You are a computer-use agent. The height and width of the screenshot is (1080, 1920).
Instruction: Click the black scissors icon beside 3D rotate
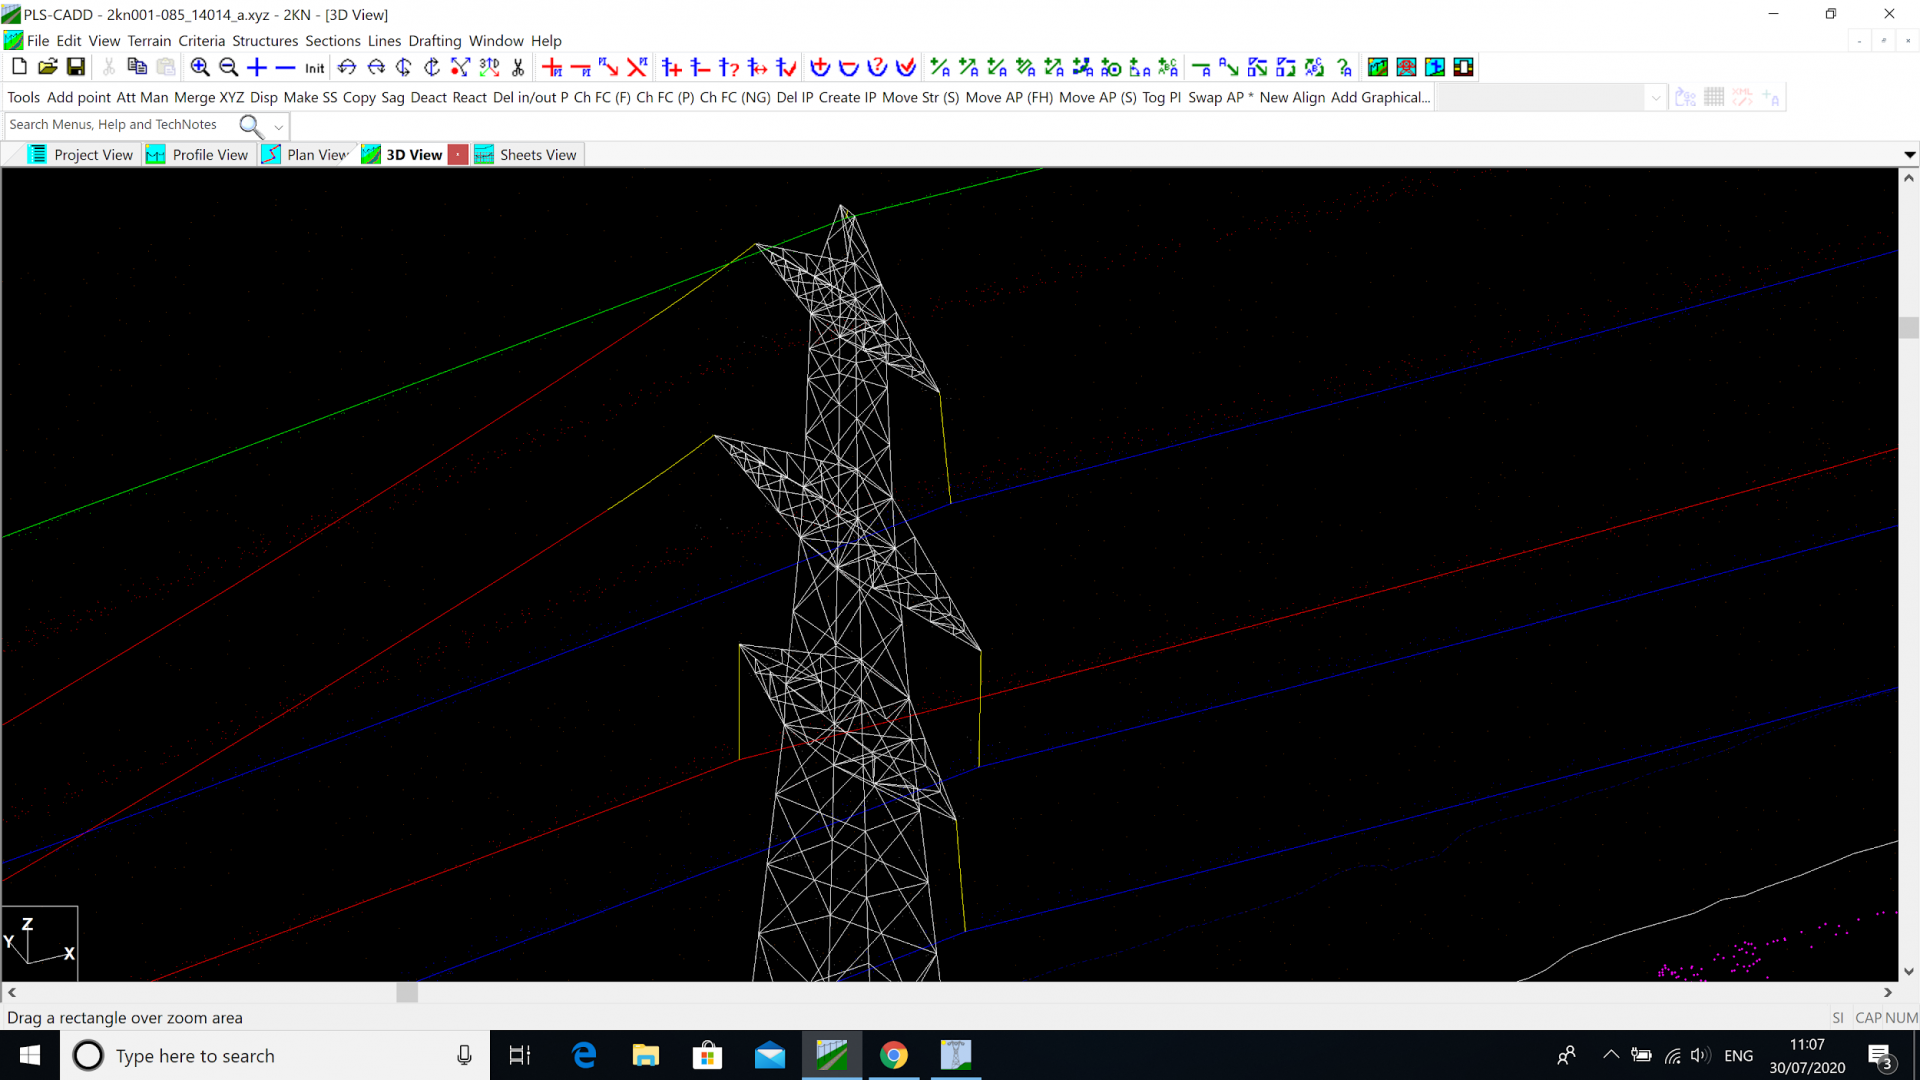click(518, 67)
